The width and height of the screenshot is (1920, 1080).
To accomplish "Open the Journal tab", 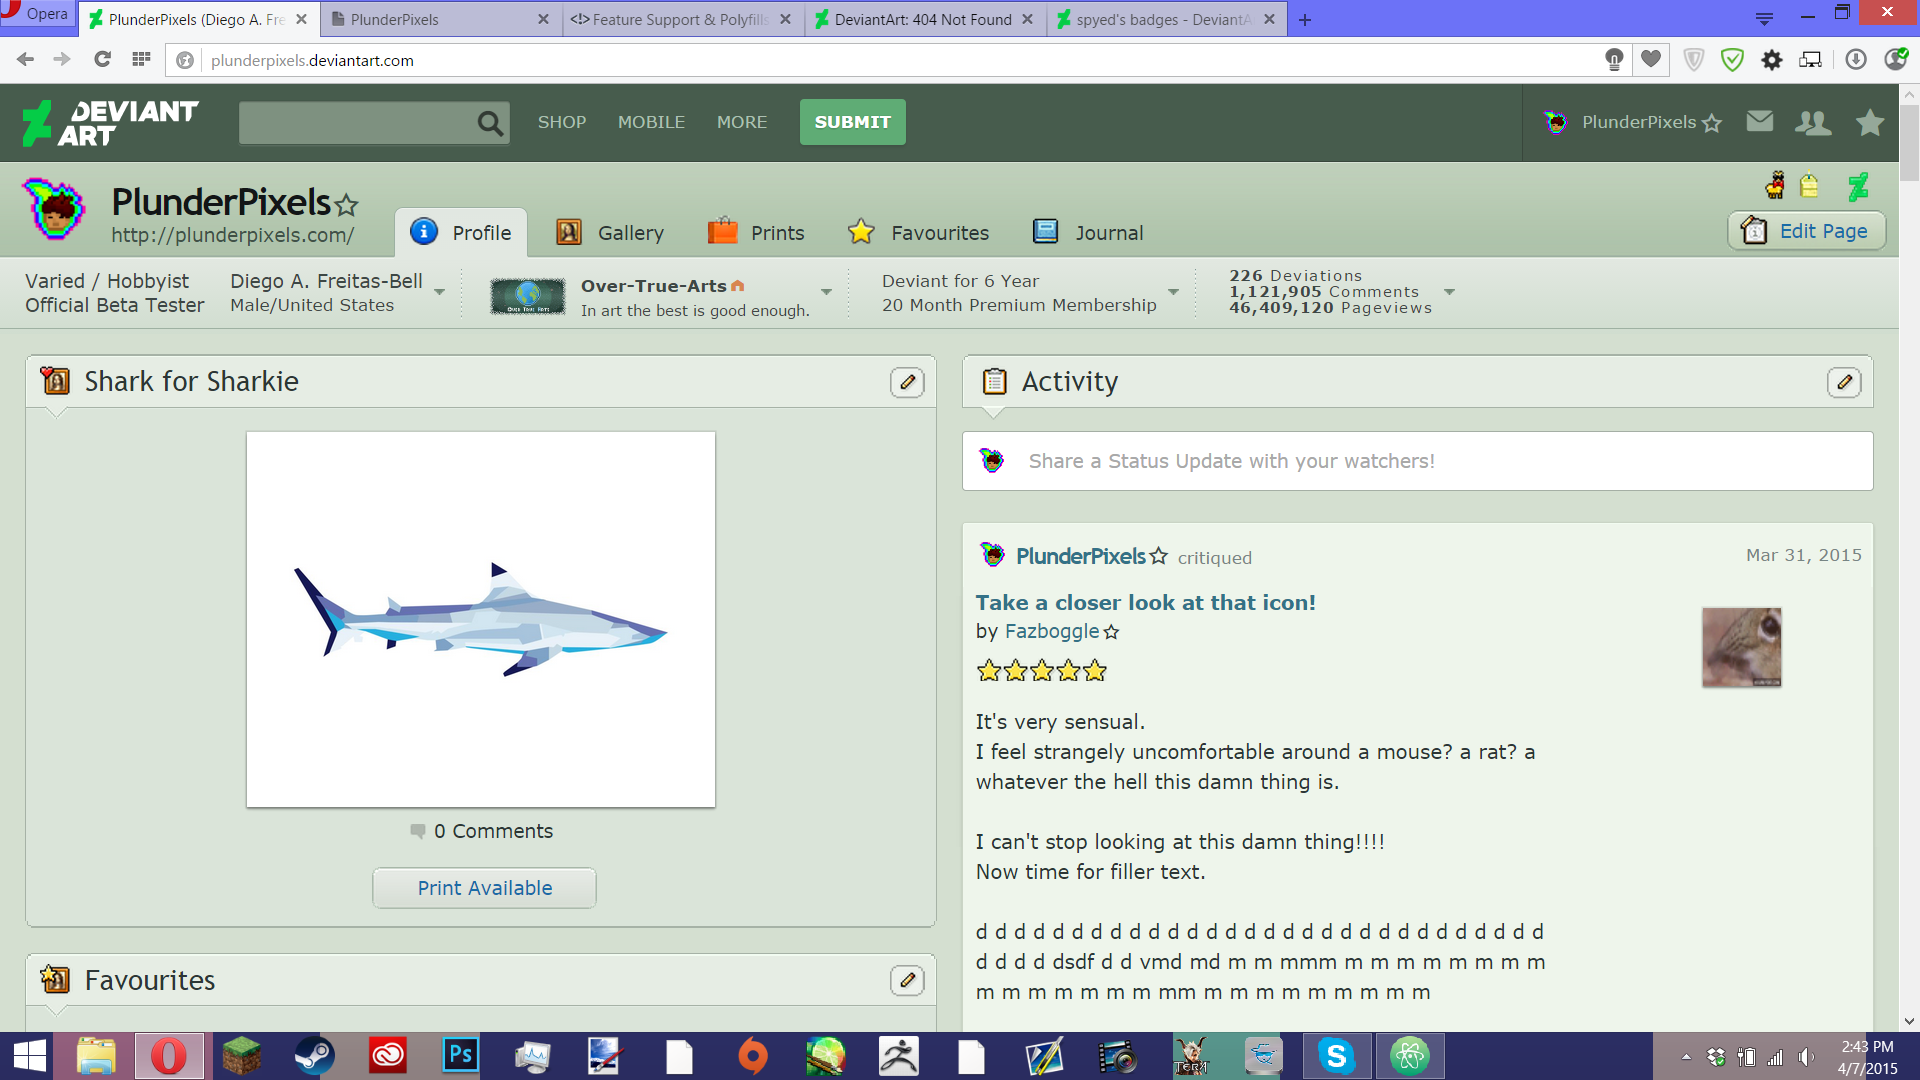I will [1108, 232].
